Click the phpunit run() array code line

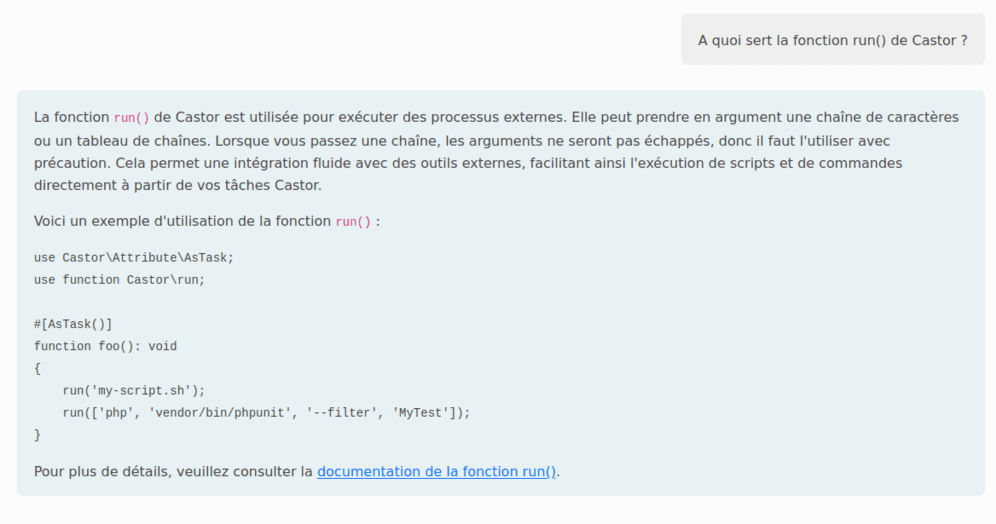pyautogui.click(x=265, y=412)
